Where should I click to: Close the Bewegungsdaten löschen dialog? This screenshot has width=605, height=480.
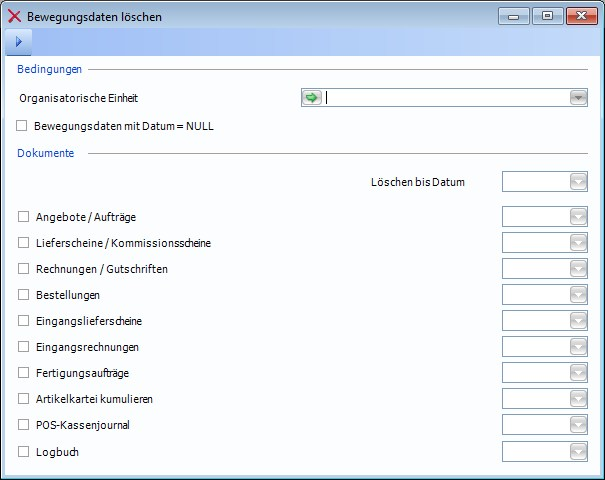[580, 16]
